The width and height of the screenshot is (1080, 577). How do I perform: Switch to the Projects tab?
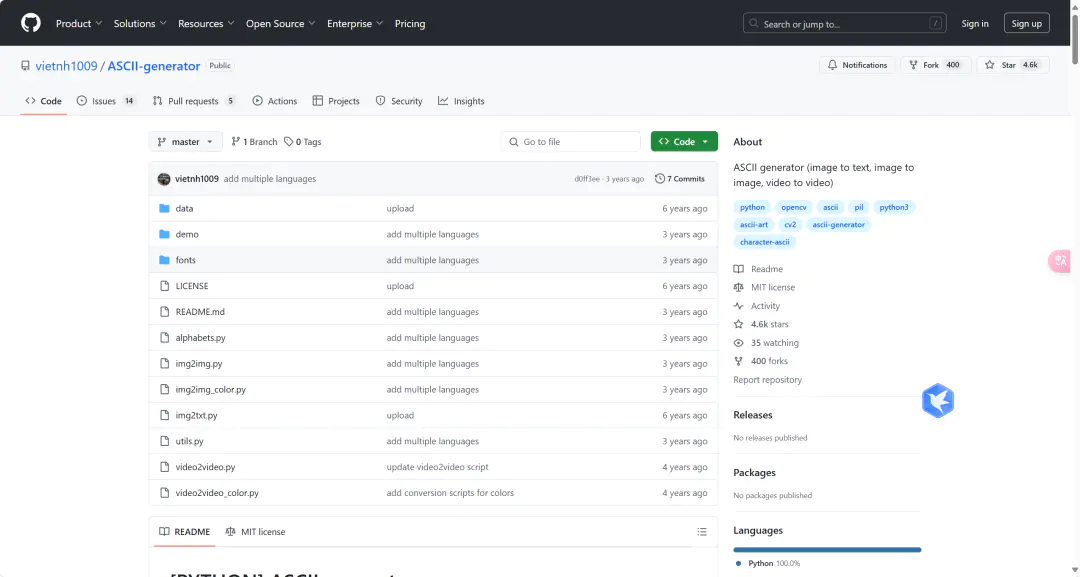(x=336, y=101)
